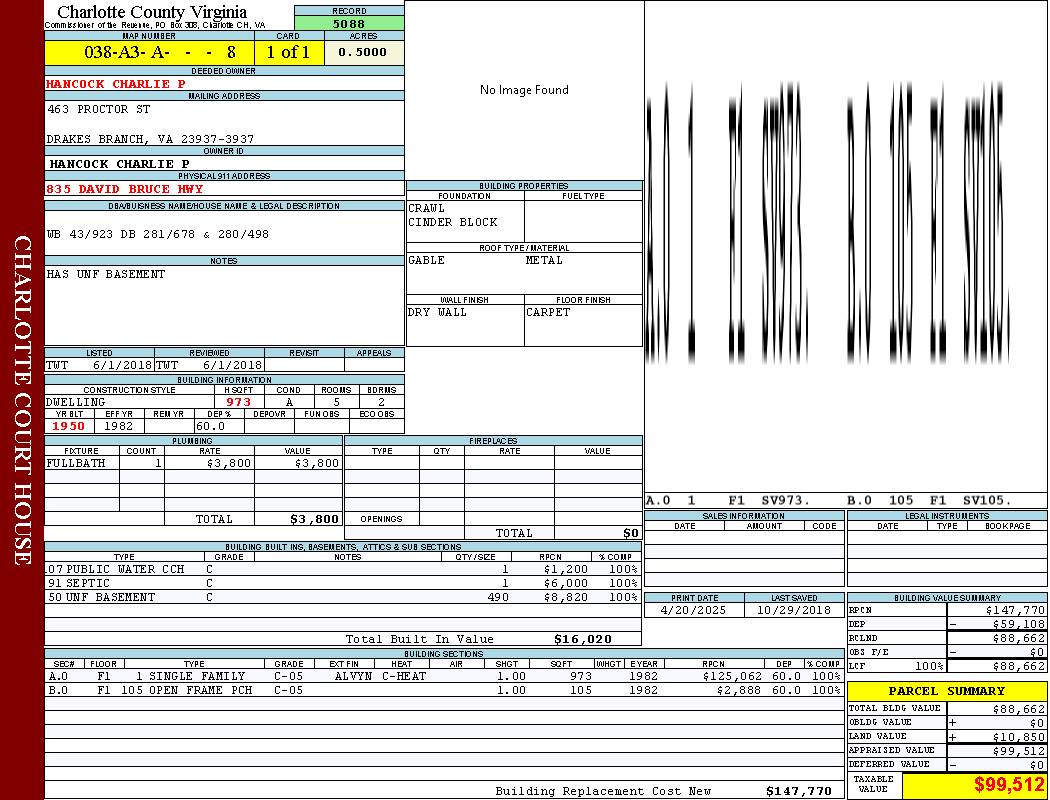Click the plumbing total $3,800 in bold

coord(314,519)
